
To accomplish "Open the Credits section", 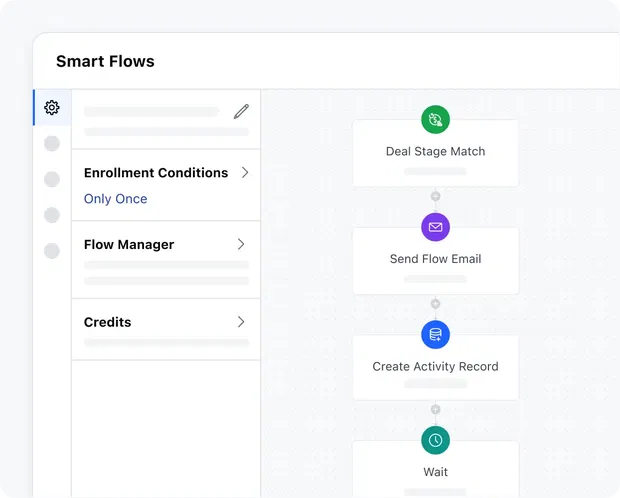I will (x=108, y=322).
